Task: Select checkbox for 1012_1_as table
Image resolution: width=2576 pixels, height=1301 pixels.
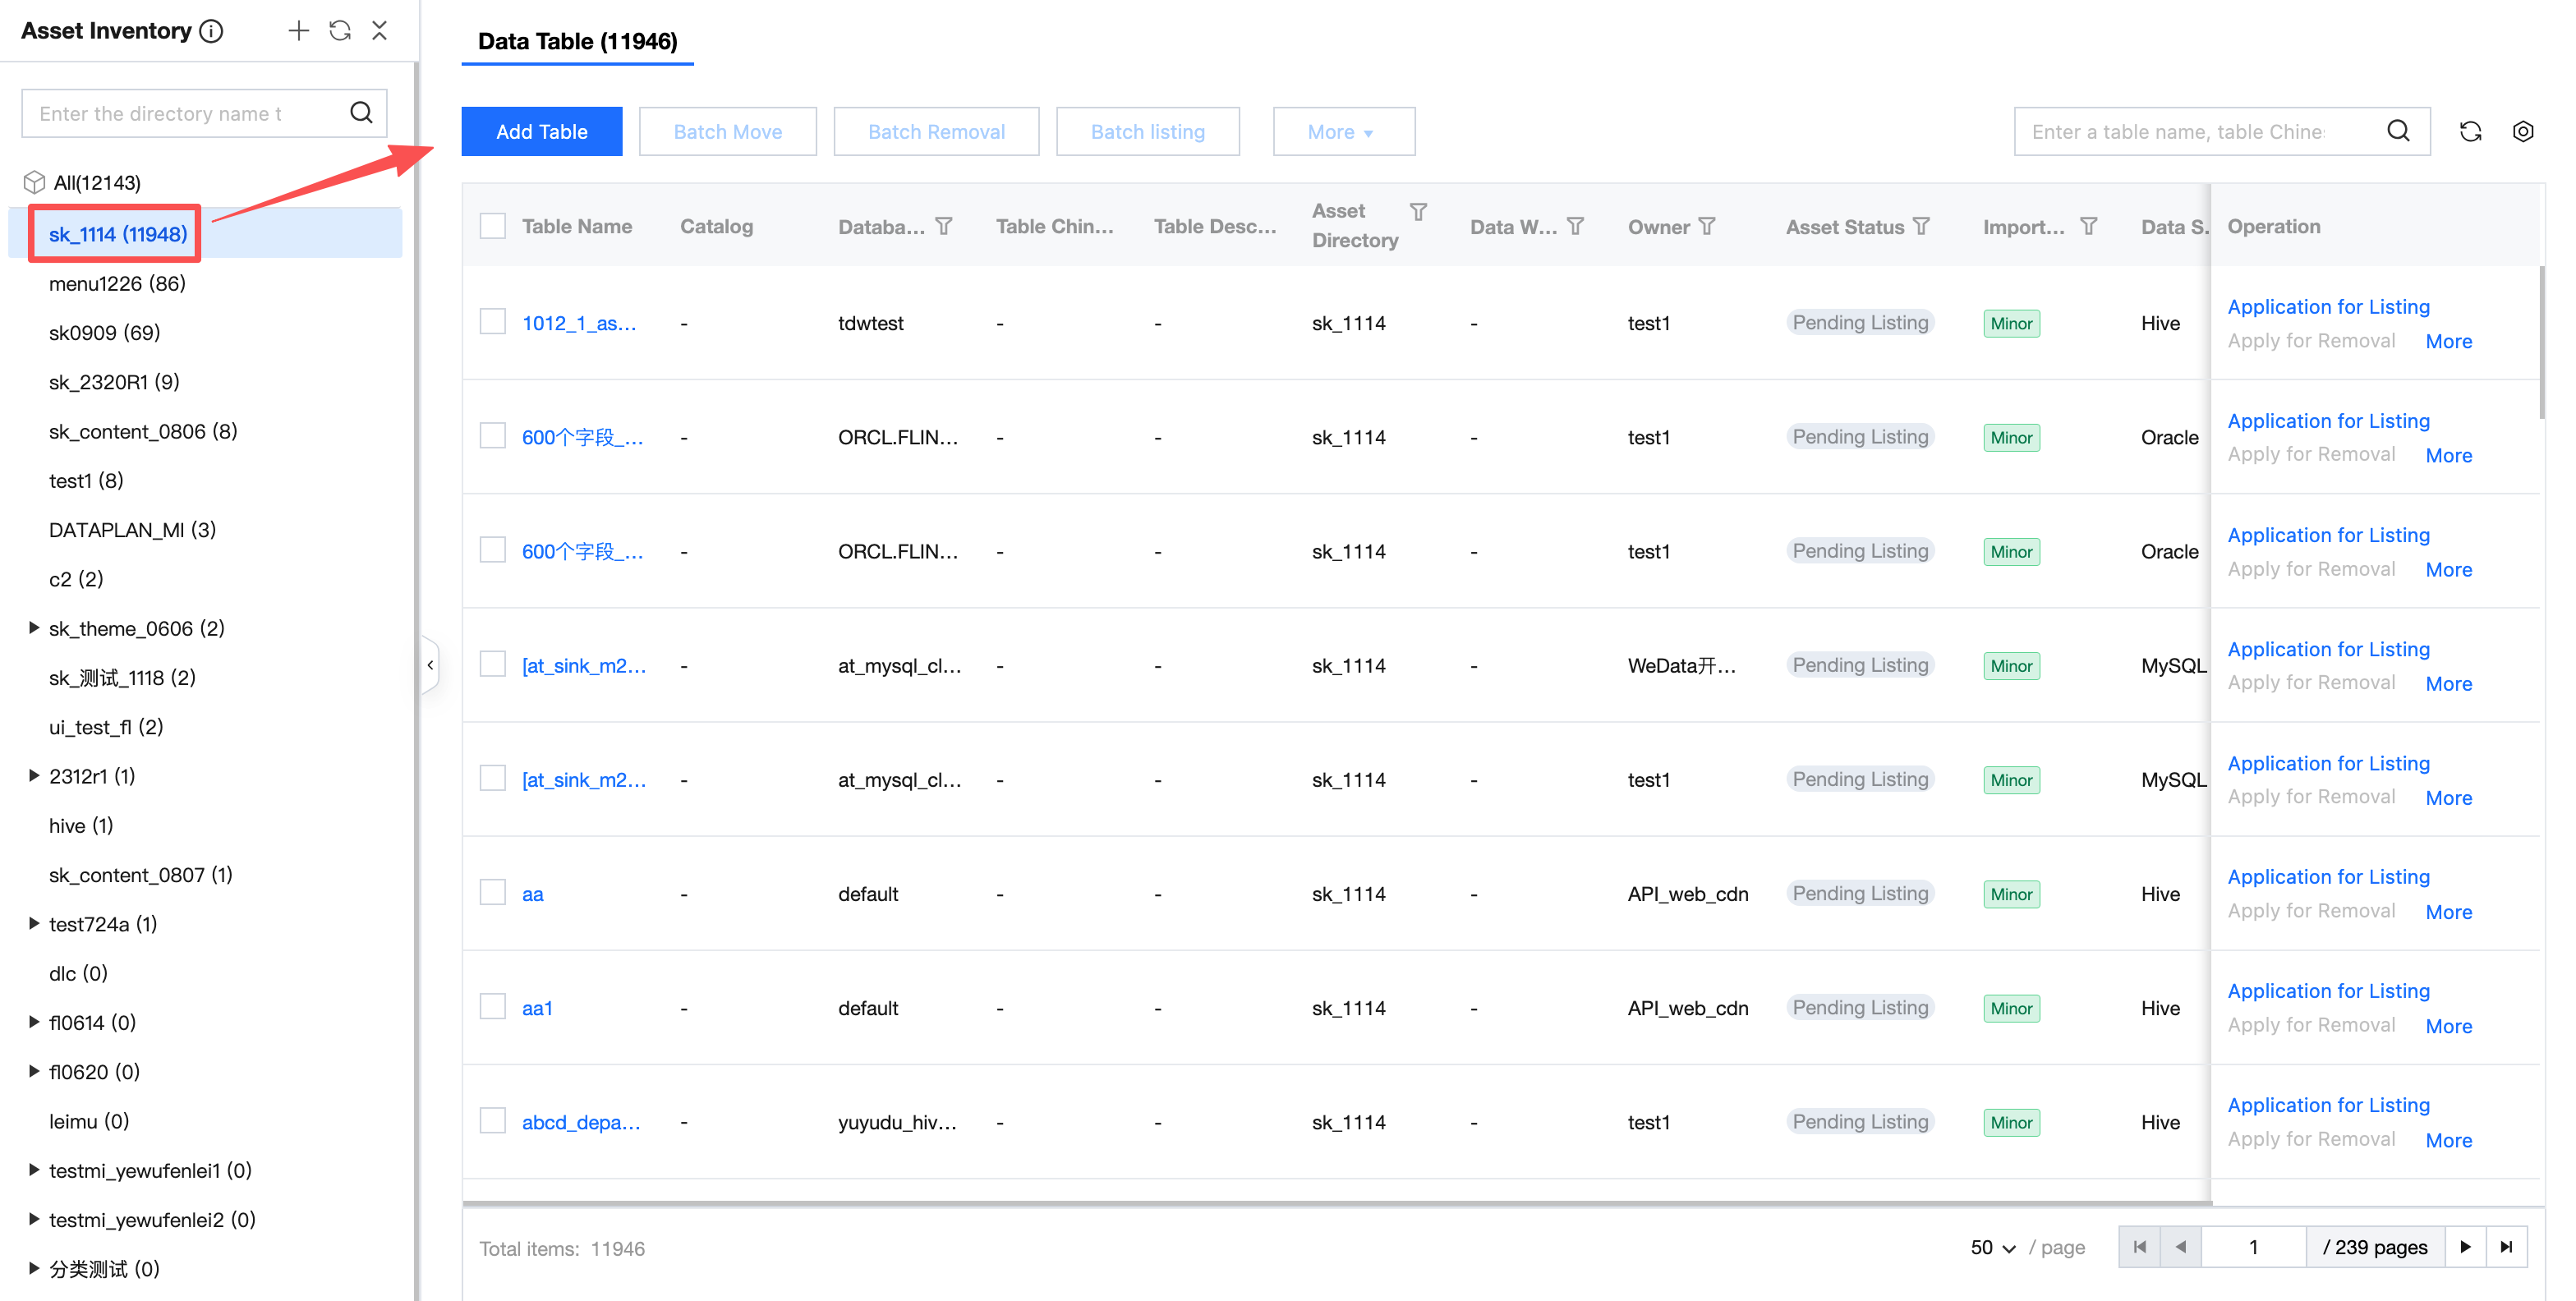Action: [493, 322]
